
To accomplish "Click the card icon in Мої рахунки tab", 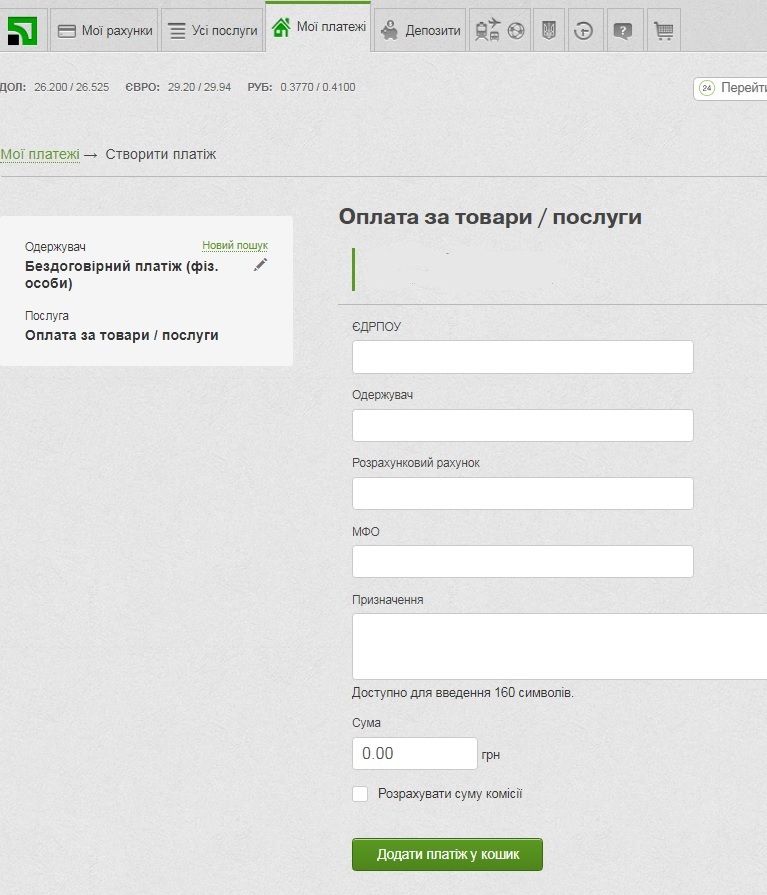I will (x=67, y=31).
